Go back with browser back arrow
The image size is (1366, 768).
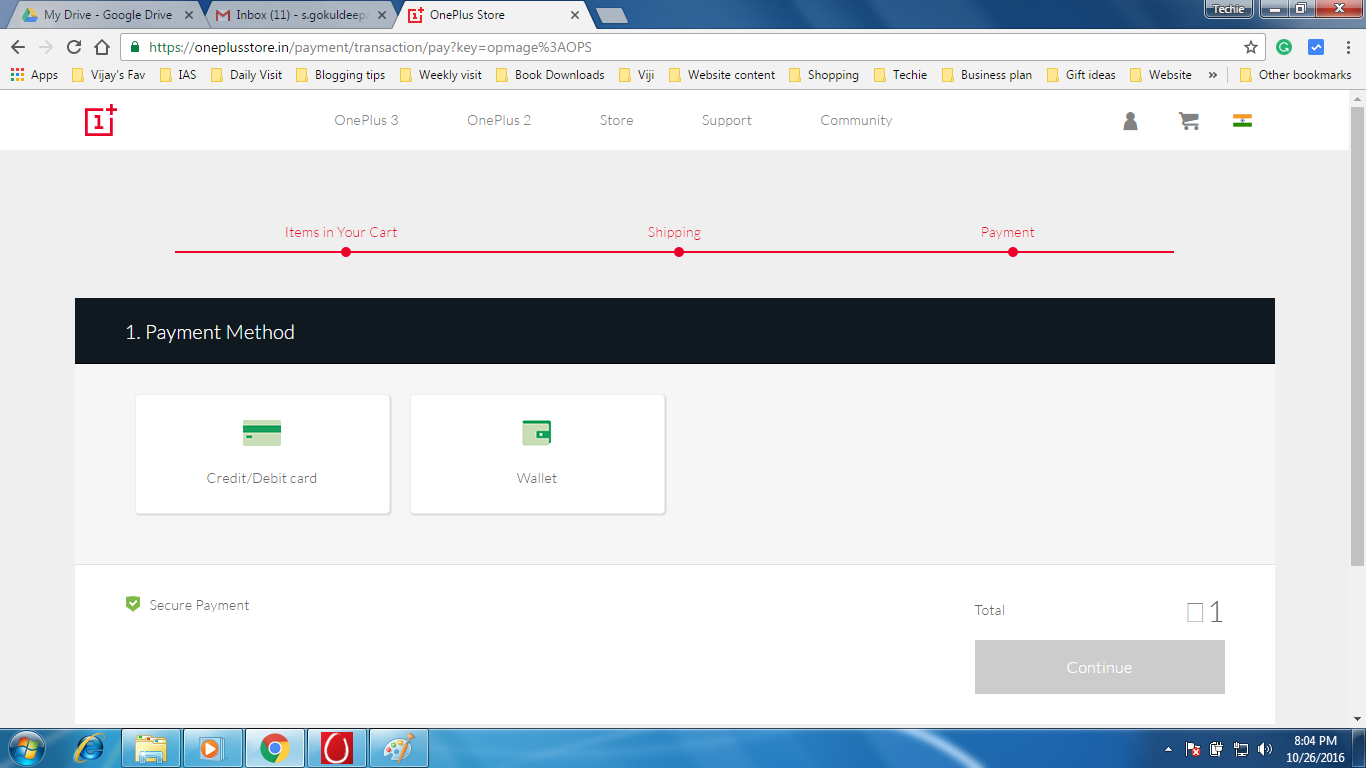18,47
